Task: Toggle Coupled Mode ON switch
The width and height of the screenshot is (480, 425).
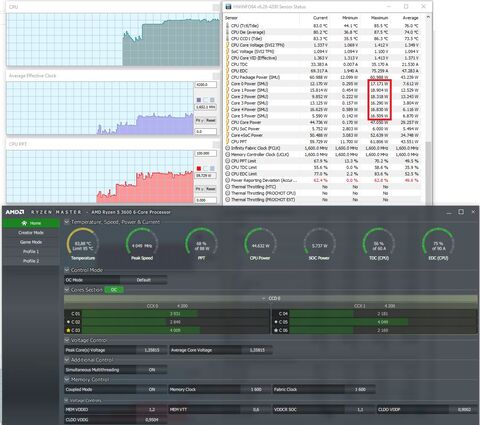Action: (x=152, y=389)
